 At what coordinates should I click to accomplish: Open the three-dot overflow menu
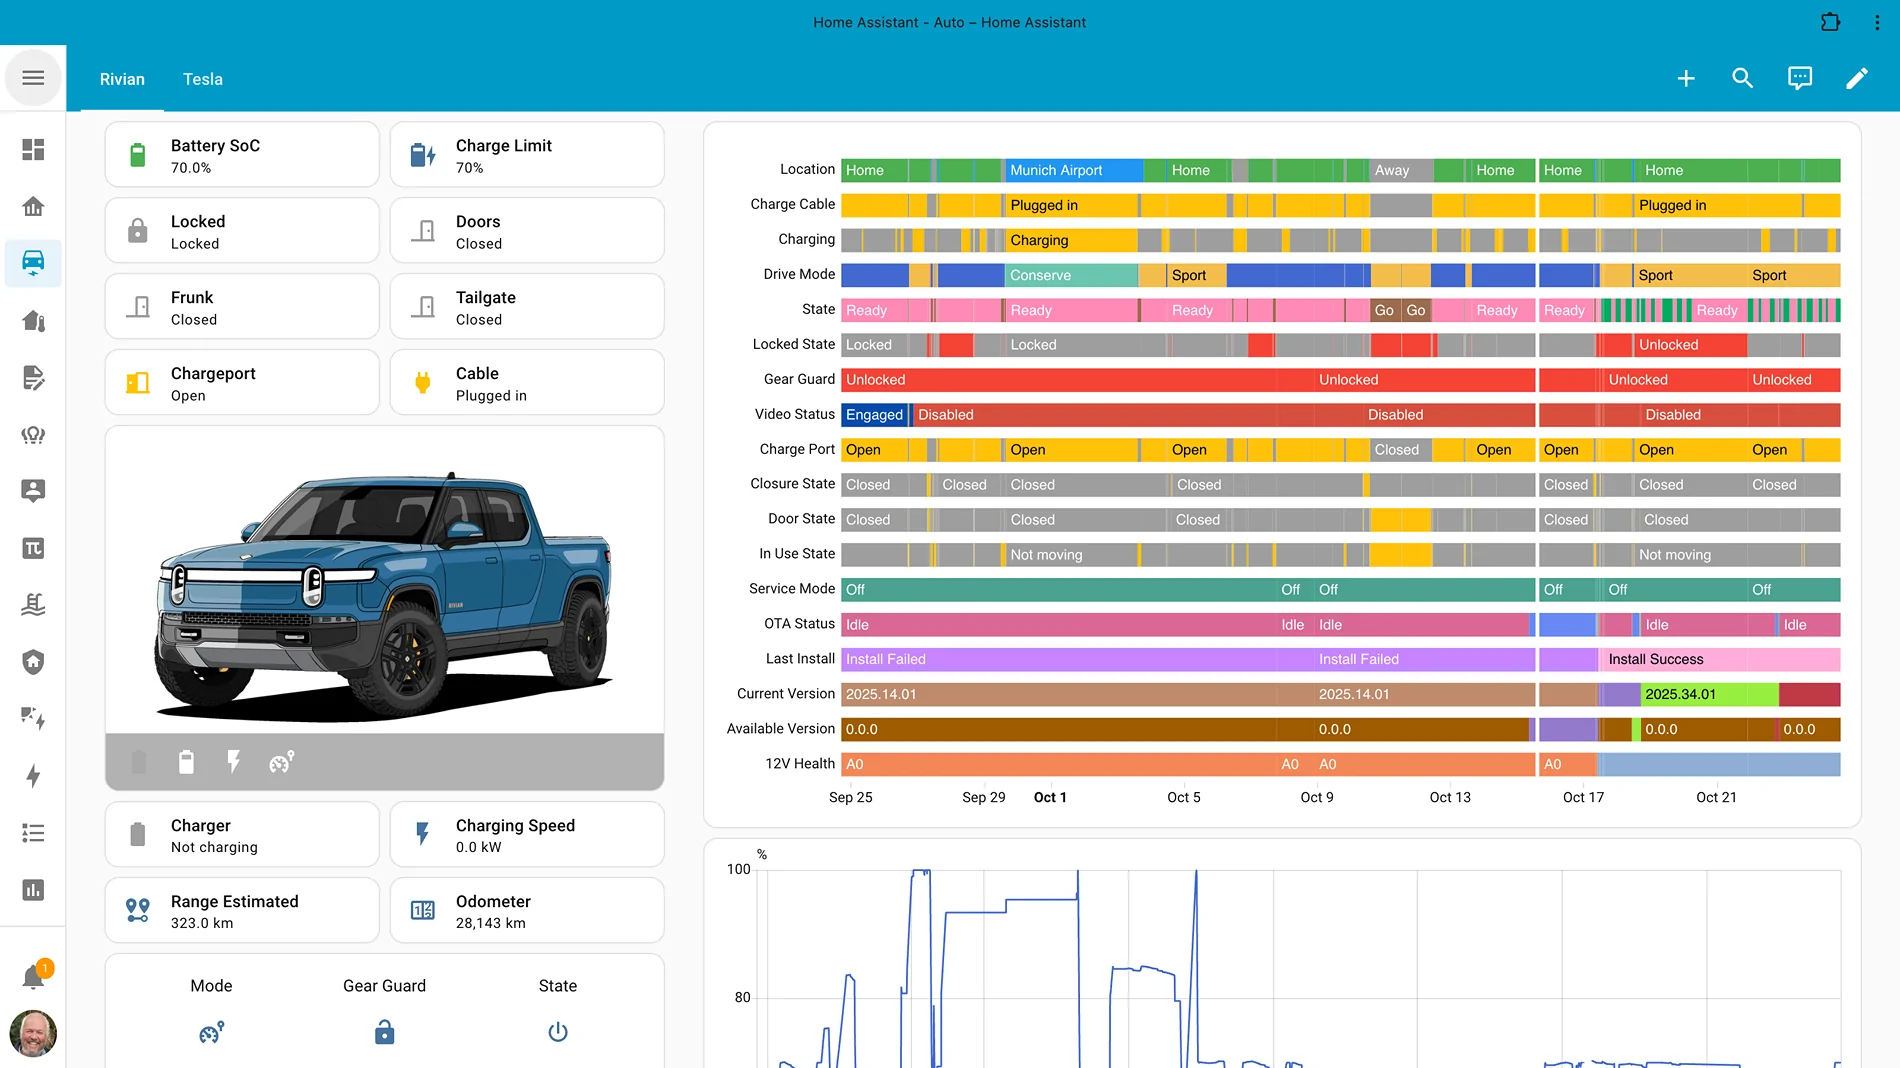click(1877, 22)
